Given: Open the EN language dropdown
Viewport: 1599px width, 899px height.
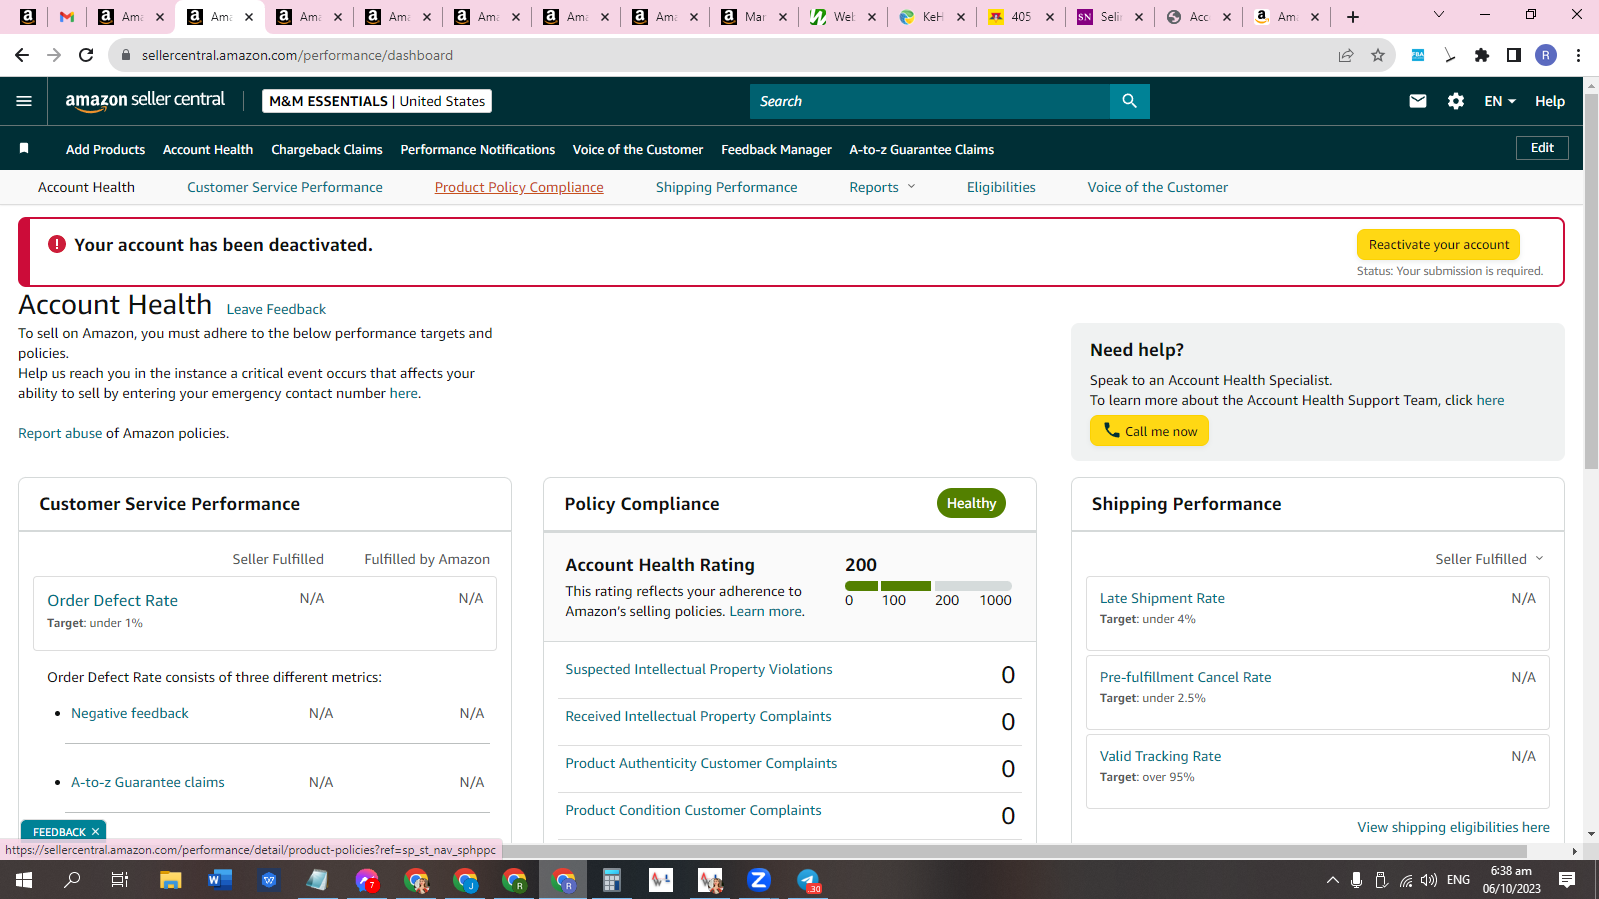Looking at the screenshot, I should (x=1500, y=101).
